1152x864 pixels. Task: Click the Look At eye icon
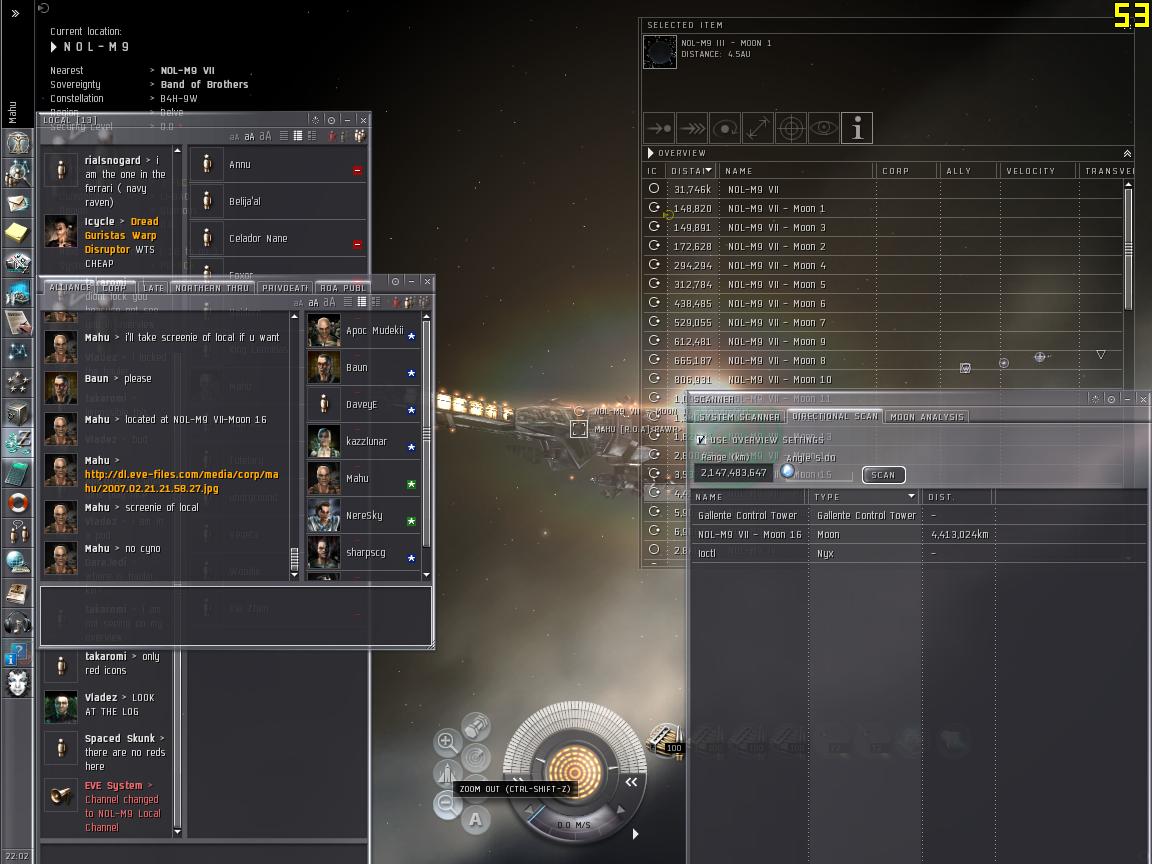coord(824,128)
